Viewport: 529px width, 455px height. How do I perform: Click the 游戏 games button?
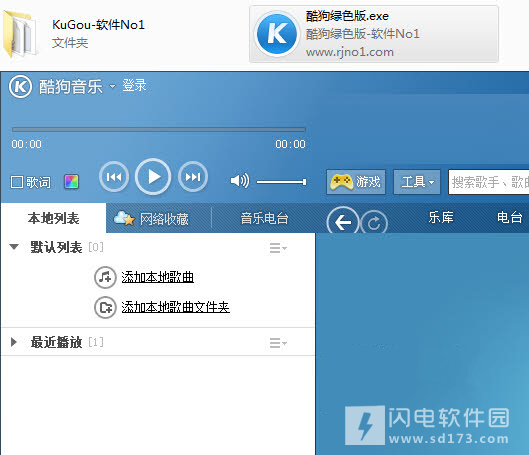tap(356, 182)
